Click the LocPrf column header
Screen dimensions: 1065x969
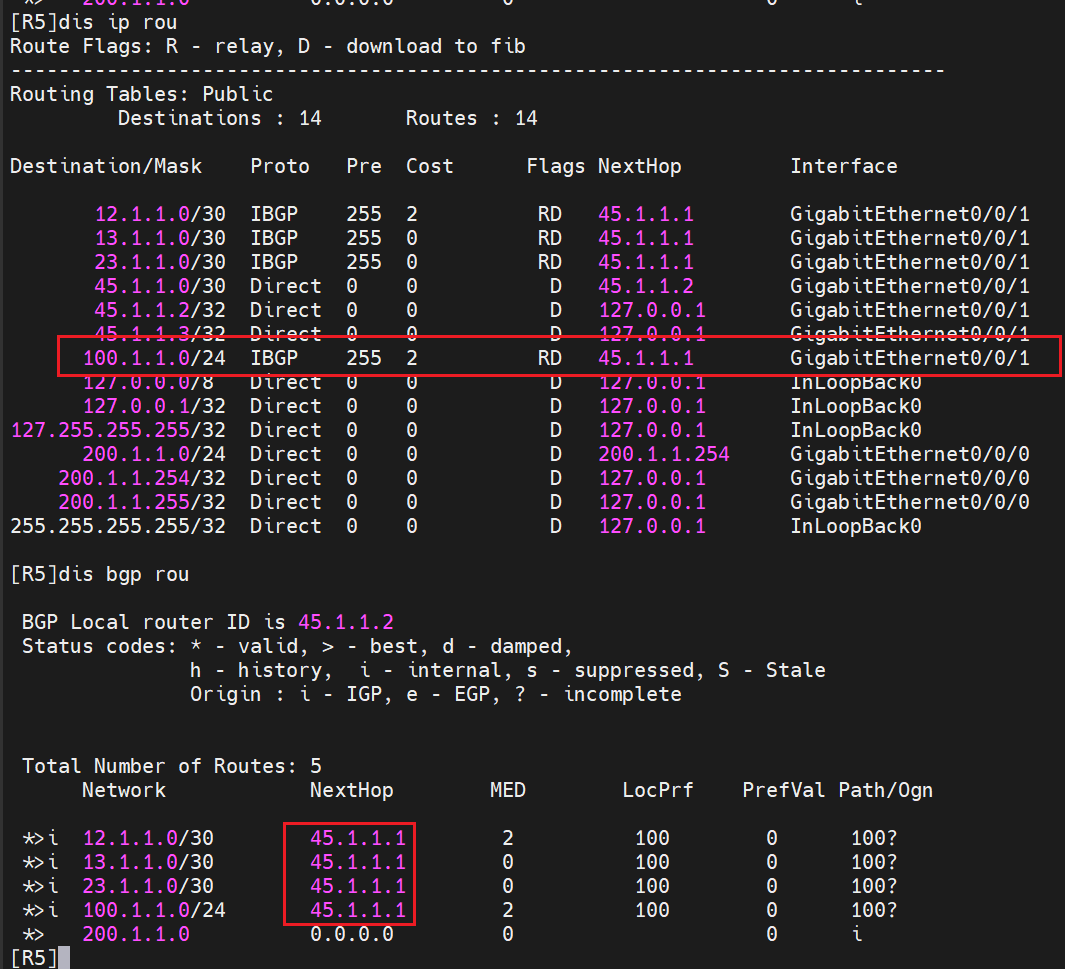click(652, 790)
